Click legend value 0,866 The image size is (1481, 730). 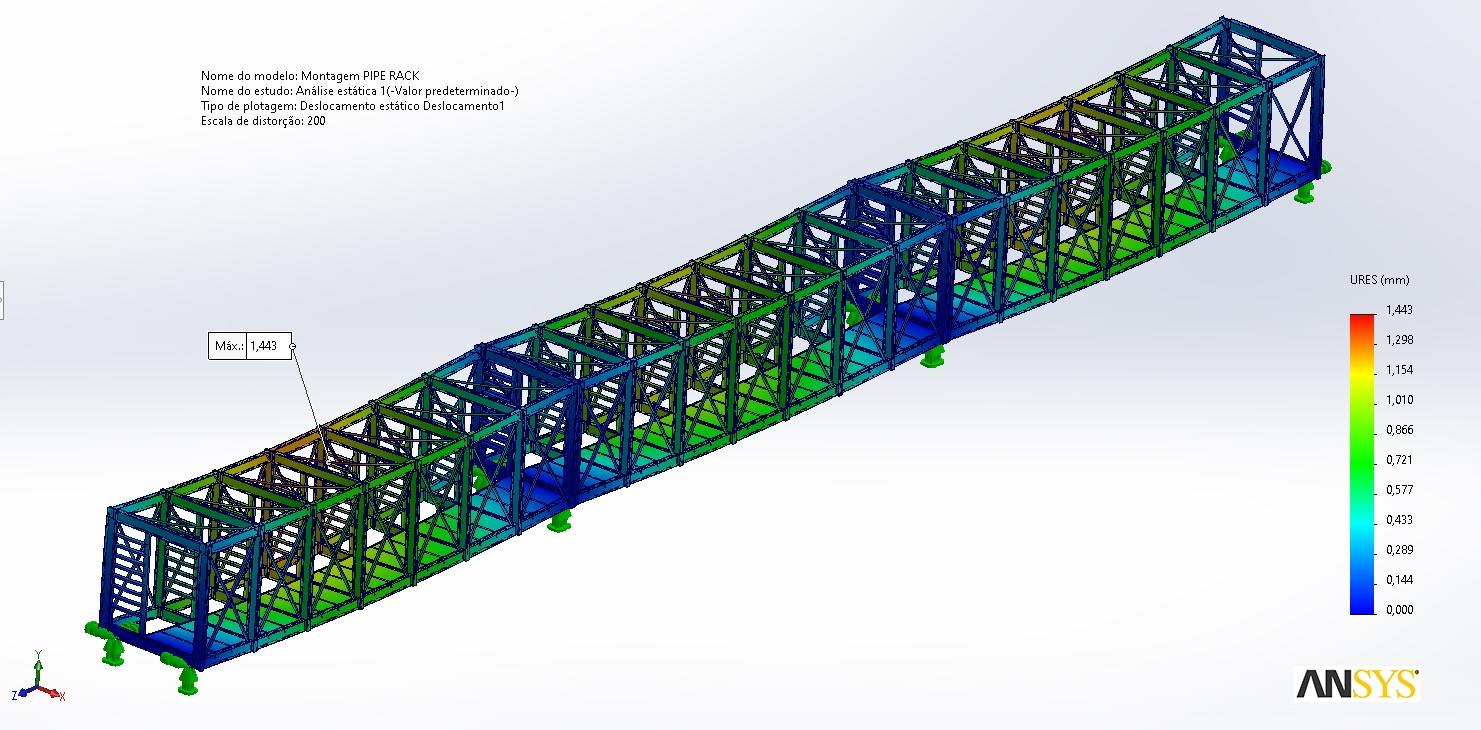(x=1399, y=430)
